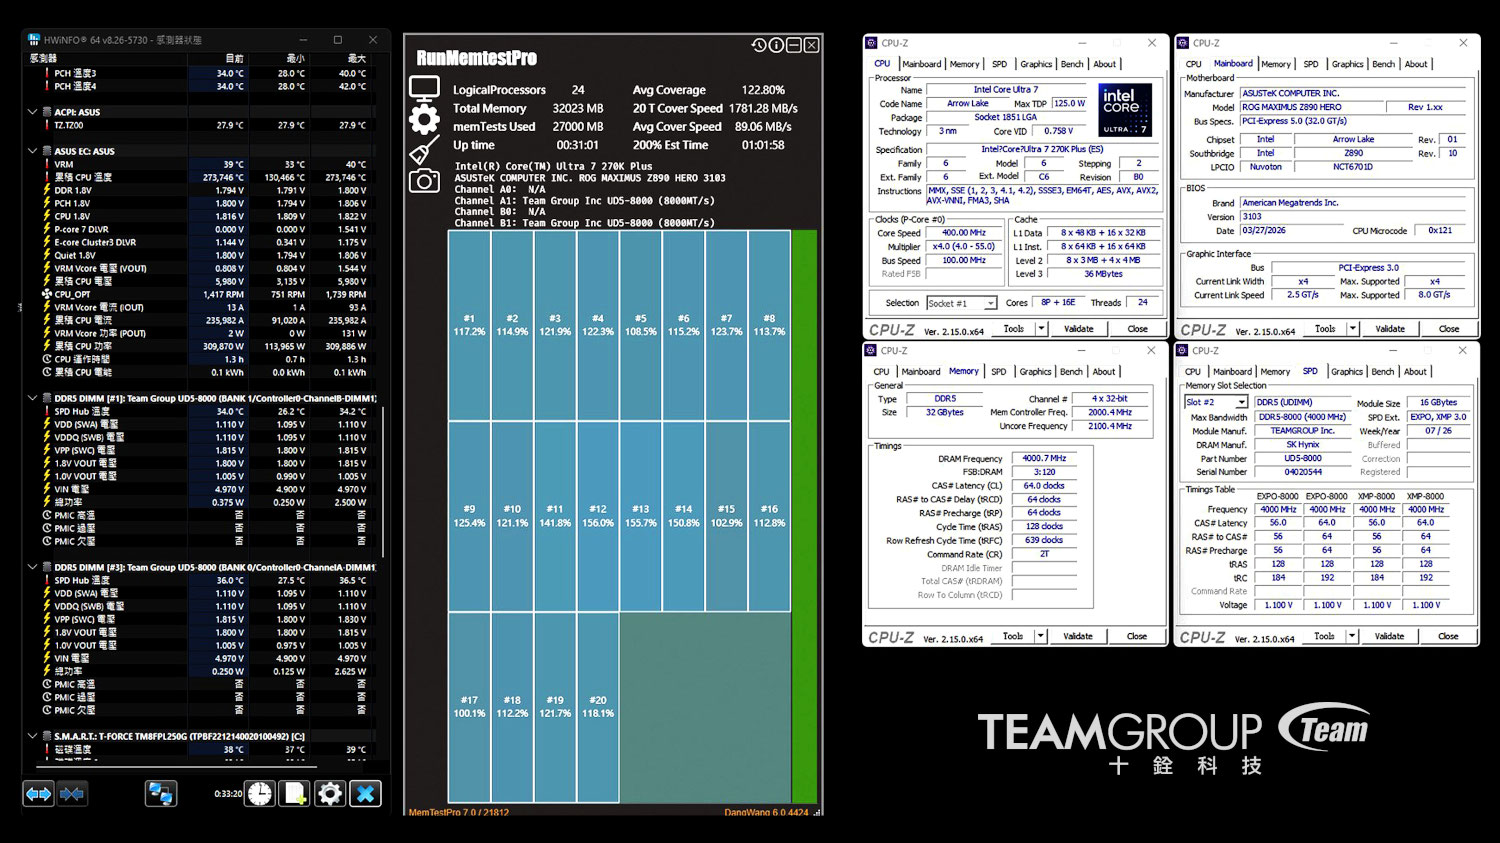Click RunMemtestPro broom cleanup icon

[x=424, y=151]
